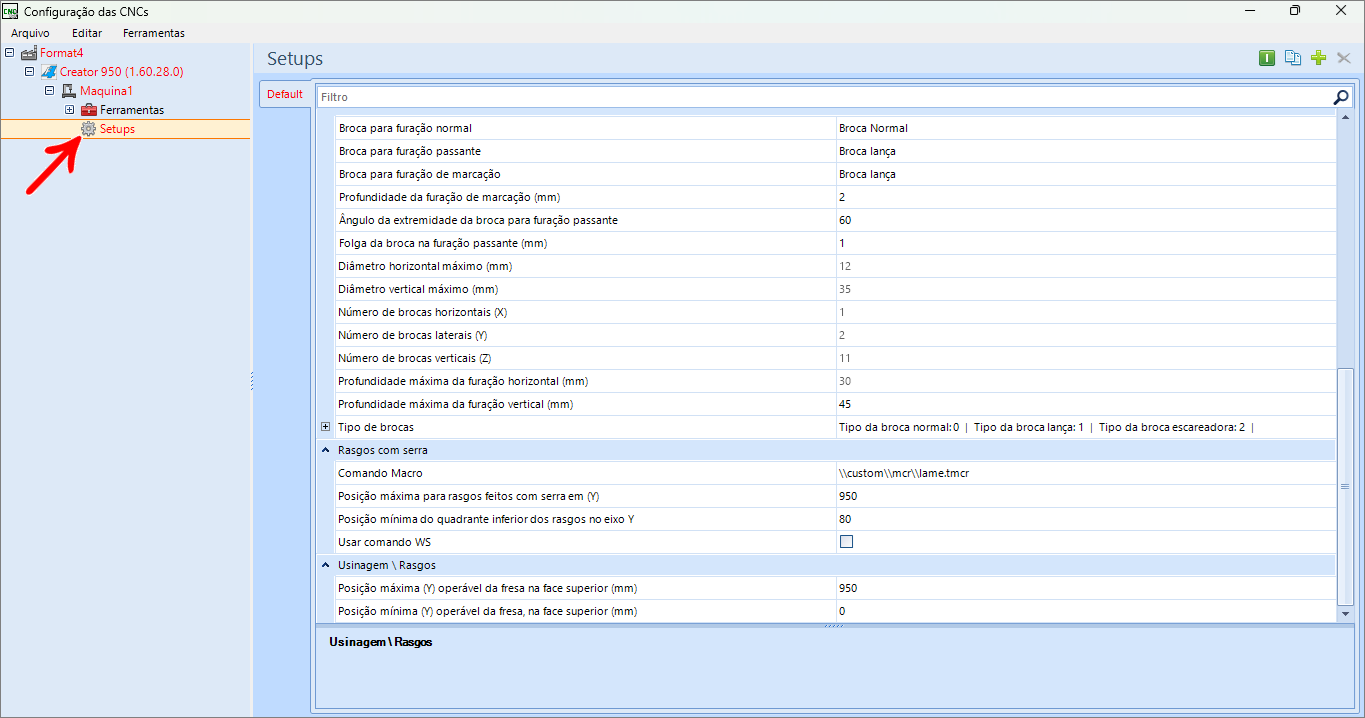Collapse the Maquina1 tree node
The width and height of the screenshot is (1365, 718).
49,91
